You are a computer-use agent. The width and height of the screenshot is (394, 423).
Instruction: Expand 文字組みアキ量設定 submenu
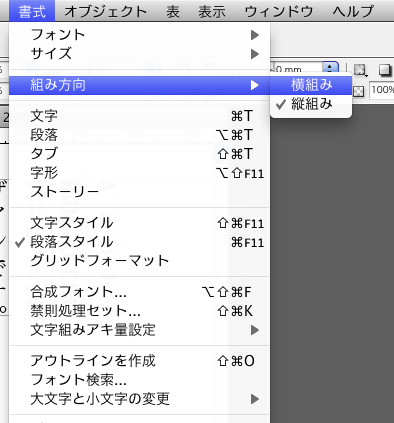pyautogui.click(x=139, y=330)
